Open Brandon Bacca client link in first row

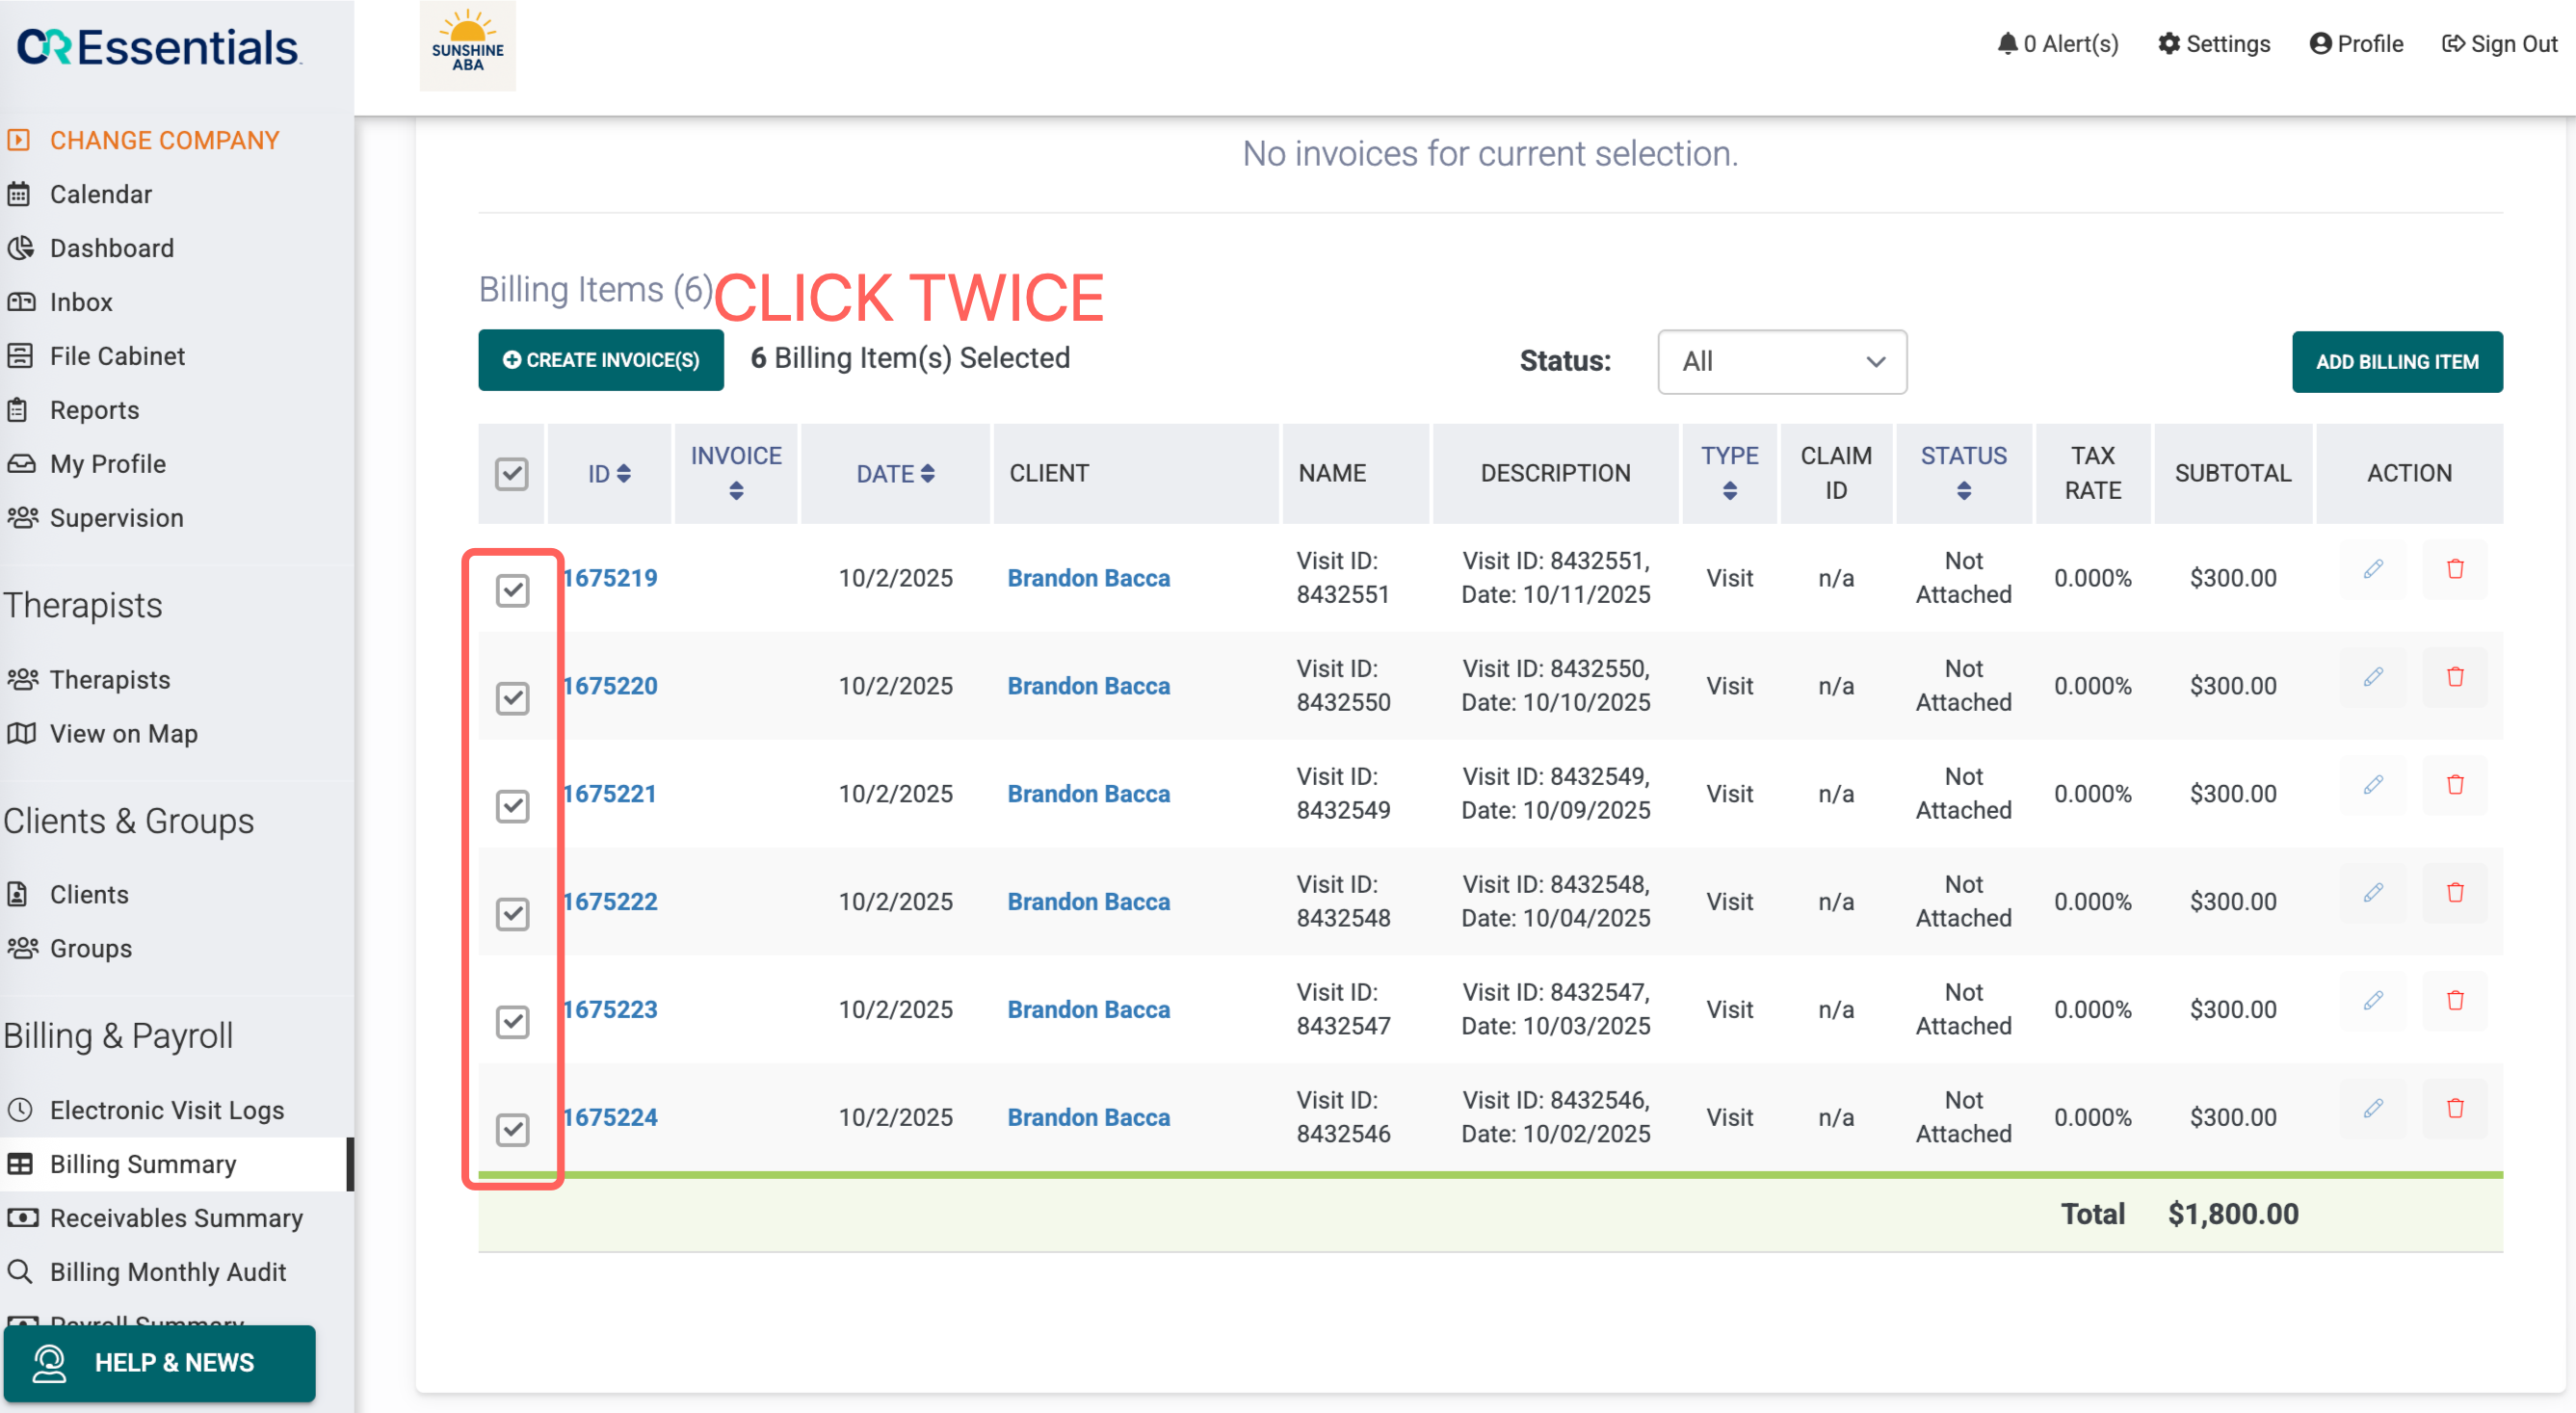[x=1087, y=578]
